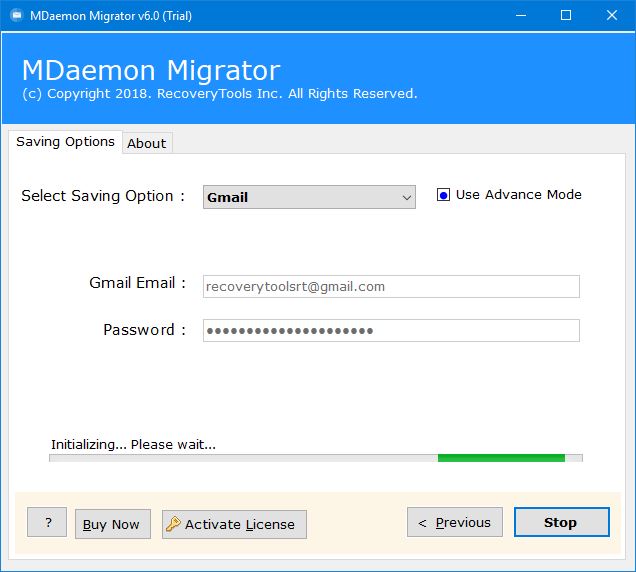Click the 'Gmail Email :' label
This screenshot has height=572, width=636.
(138, 283)
